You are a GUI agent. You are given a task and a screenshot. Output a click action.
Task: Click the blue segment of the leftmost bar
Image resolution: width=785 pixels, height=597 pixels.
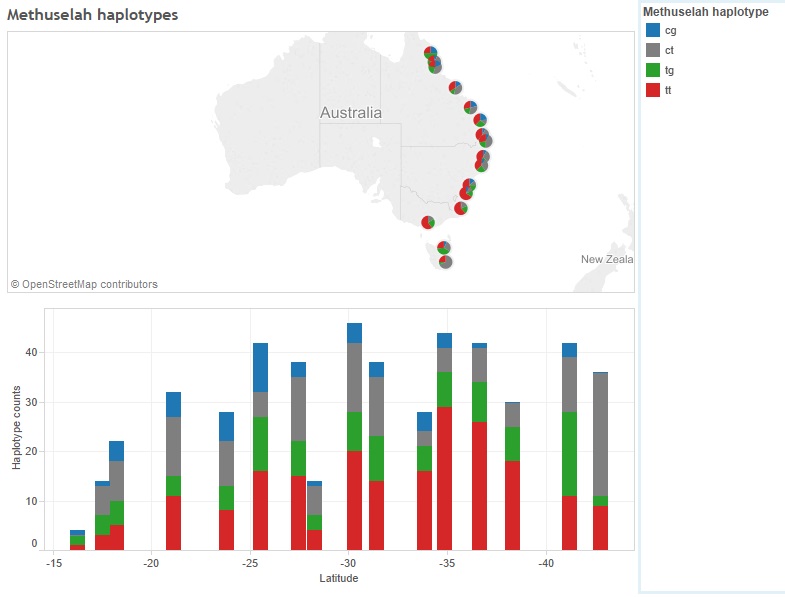click(x=77, y=533)
